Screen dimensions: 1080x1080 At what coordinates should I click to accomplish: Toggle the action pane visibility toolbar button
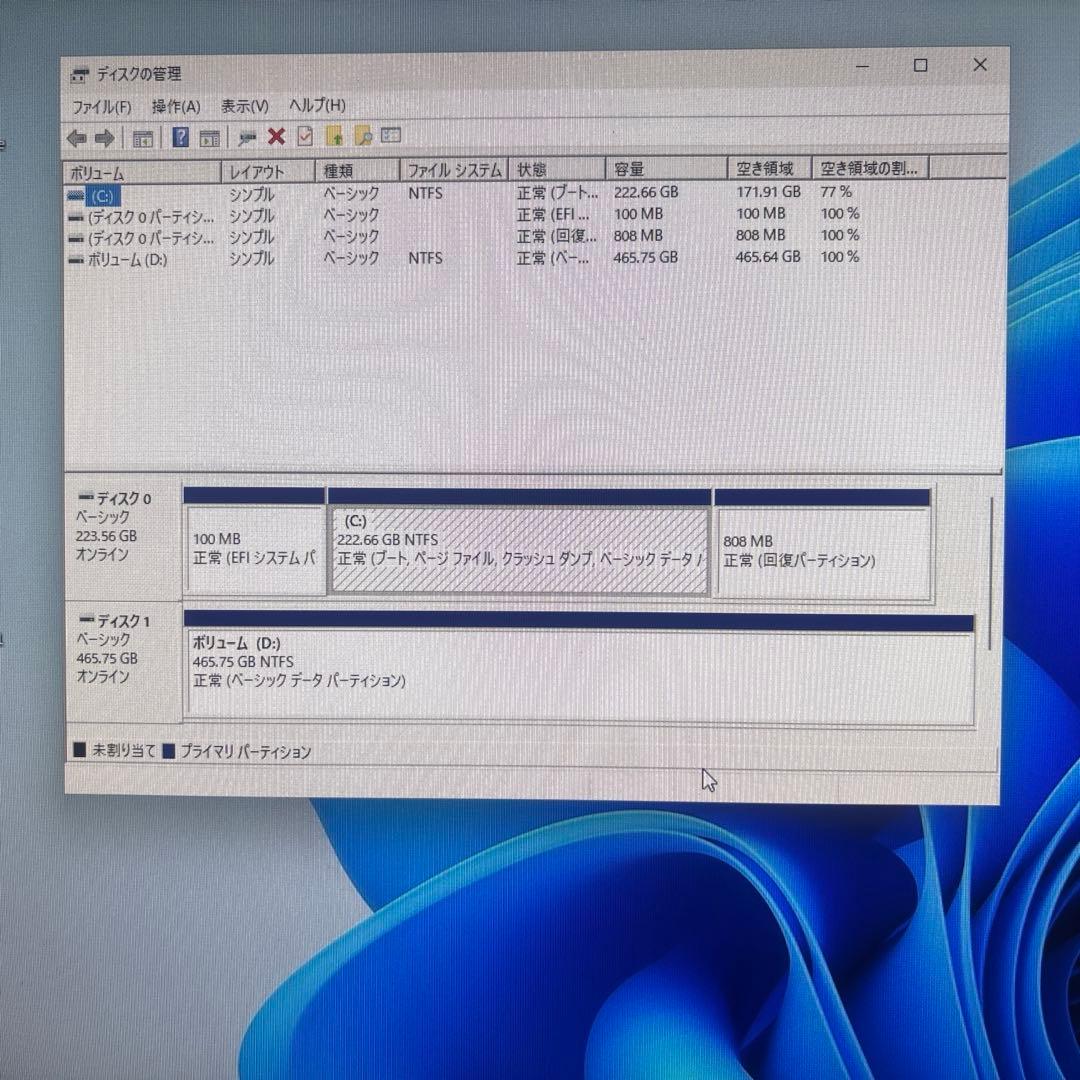(212, 136)
